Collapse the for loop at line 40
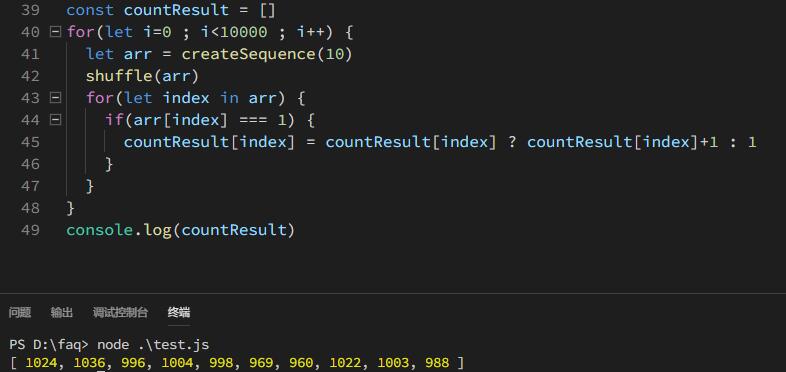Image resolution: width=786 pixels, height=372 pixels. click(x=55, y=33)
